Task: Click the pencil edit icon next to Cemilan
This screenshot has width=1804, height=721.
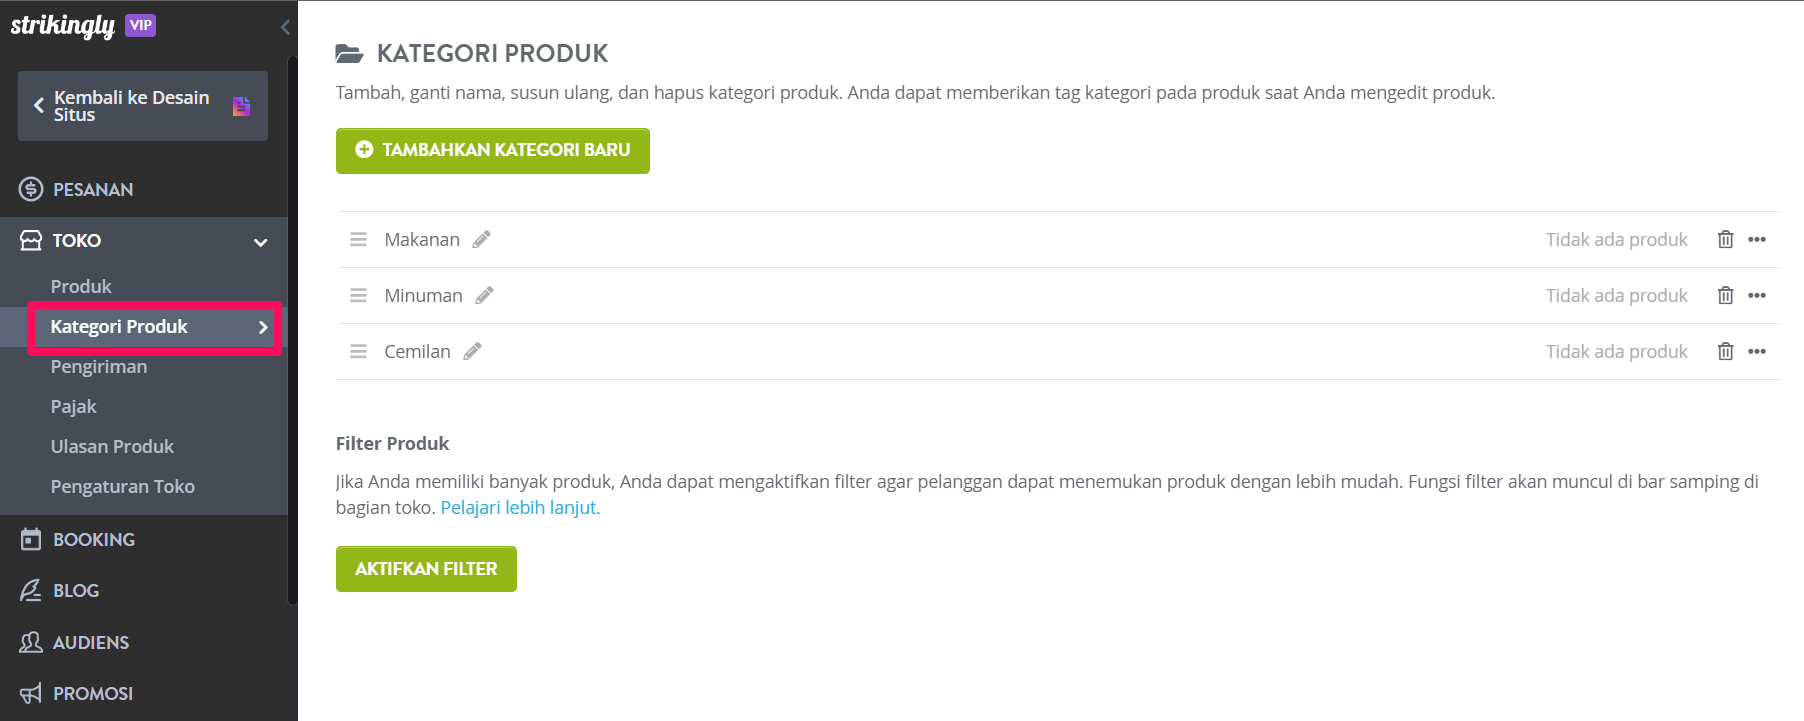Action: point(473,351)
